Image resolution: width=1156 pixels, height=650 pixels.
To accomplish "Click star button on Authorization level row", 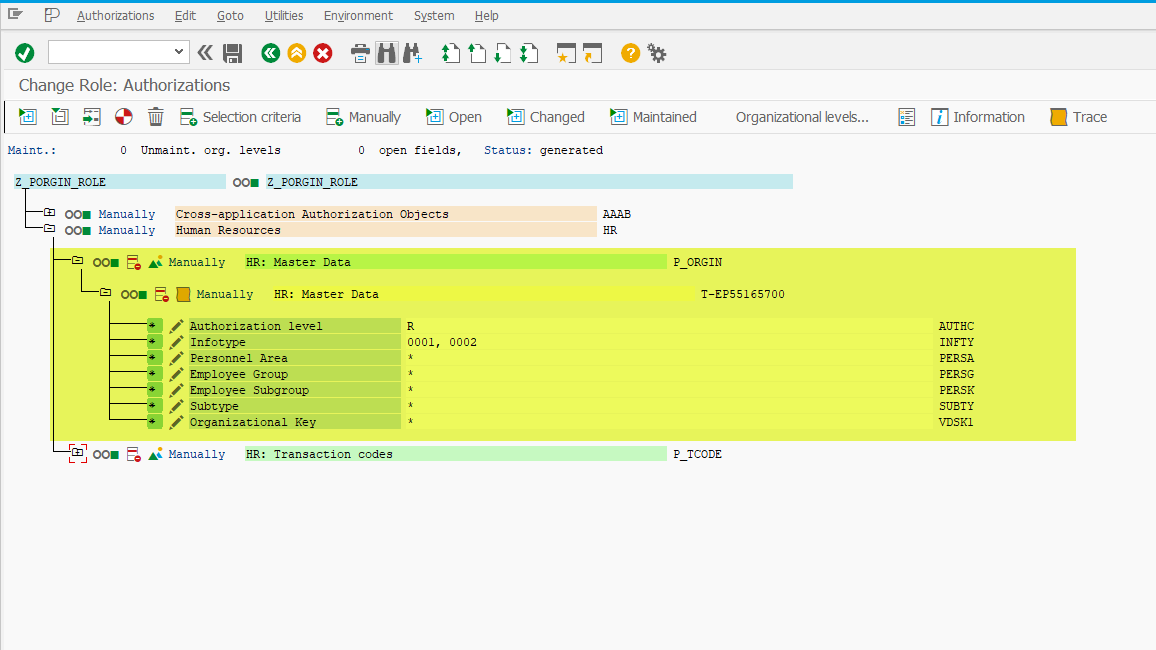I will pos(154,326).
